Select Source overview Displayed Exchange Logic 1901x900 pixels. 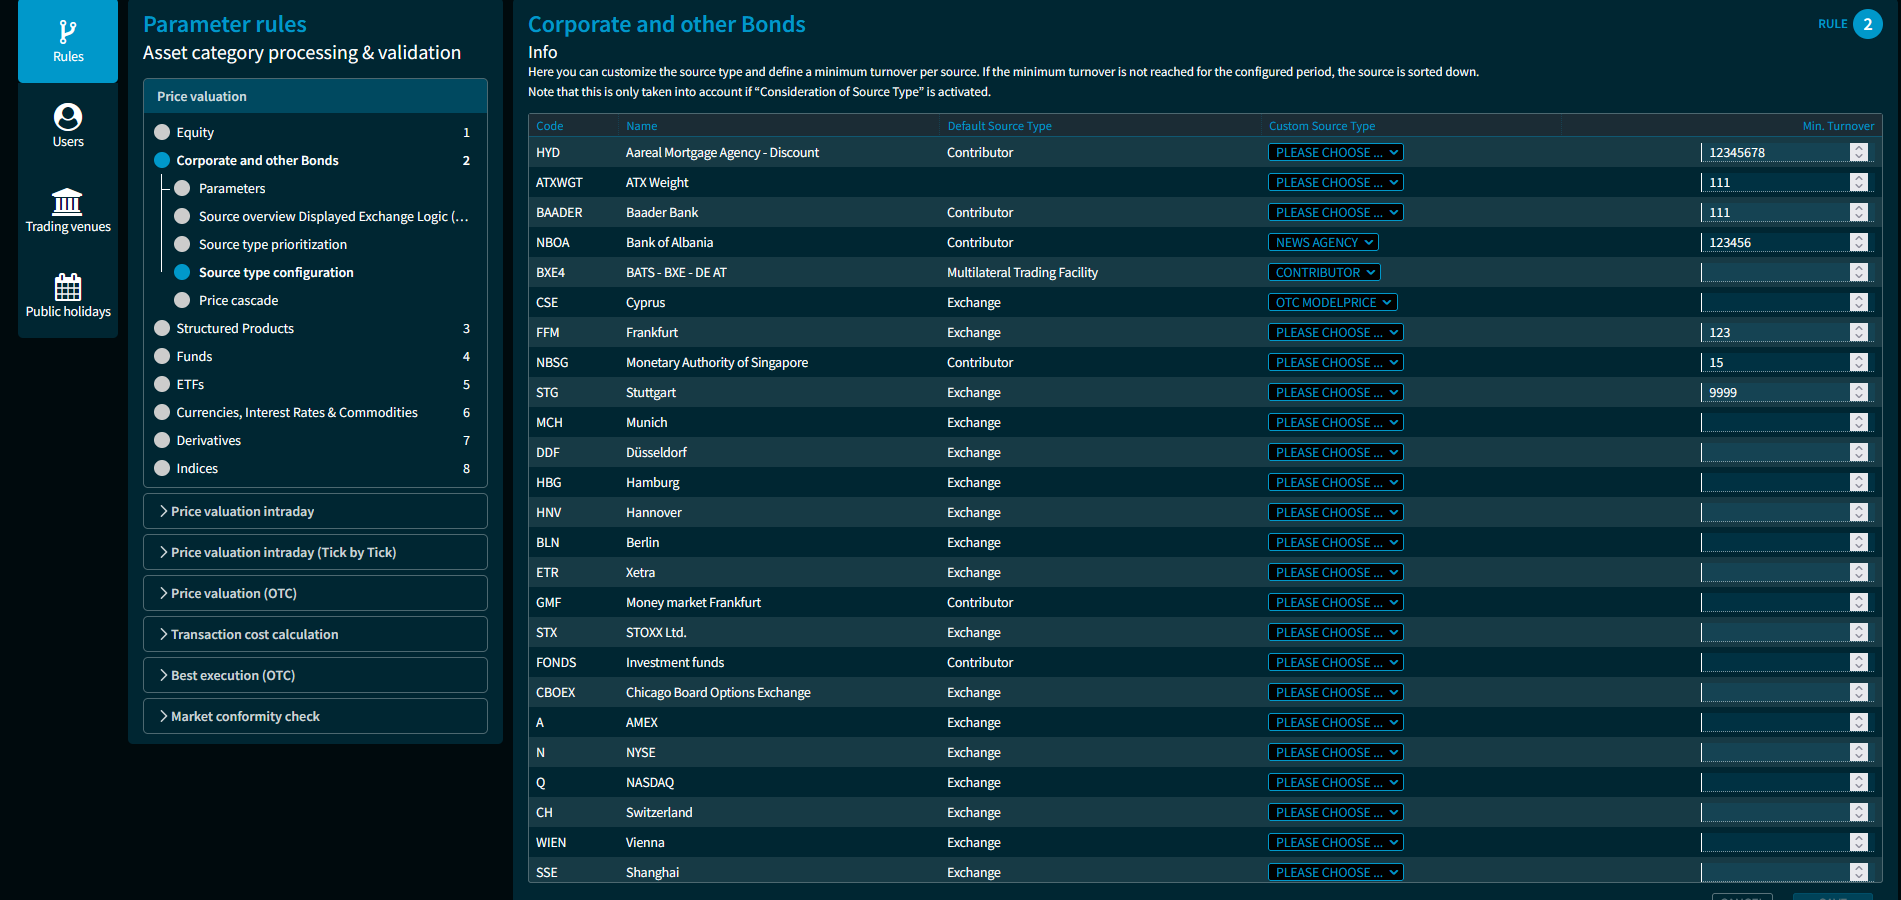pos(333,216)
